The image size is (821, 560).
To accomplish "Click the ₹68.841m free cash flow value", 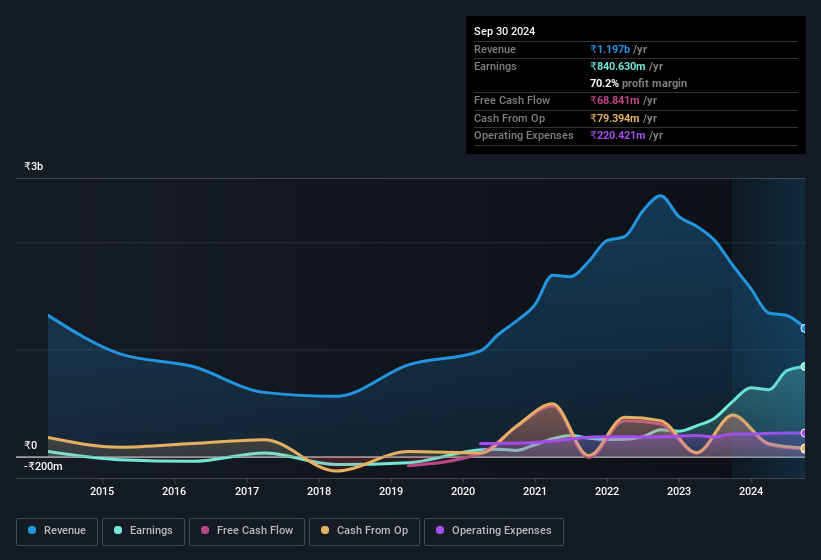I will pos(615,100).
